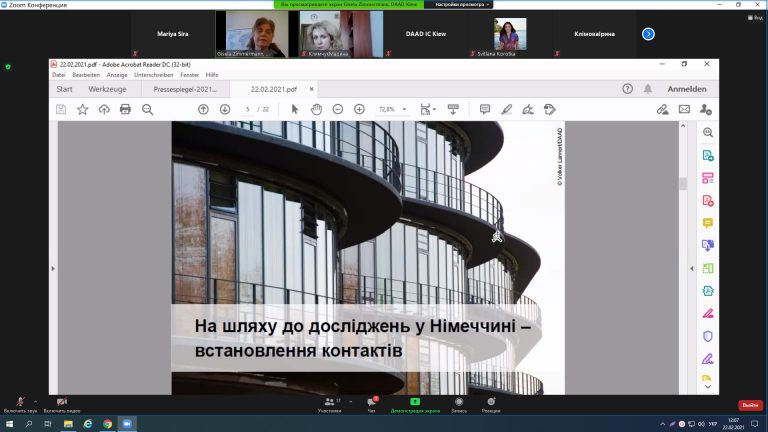Open the Bearbeiten menu
Viewport: 768px width, 432px height.
85,75
